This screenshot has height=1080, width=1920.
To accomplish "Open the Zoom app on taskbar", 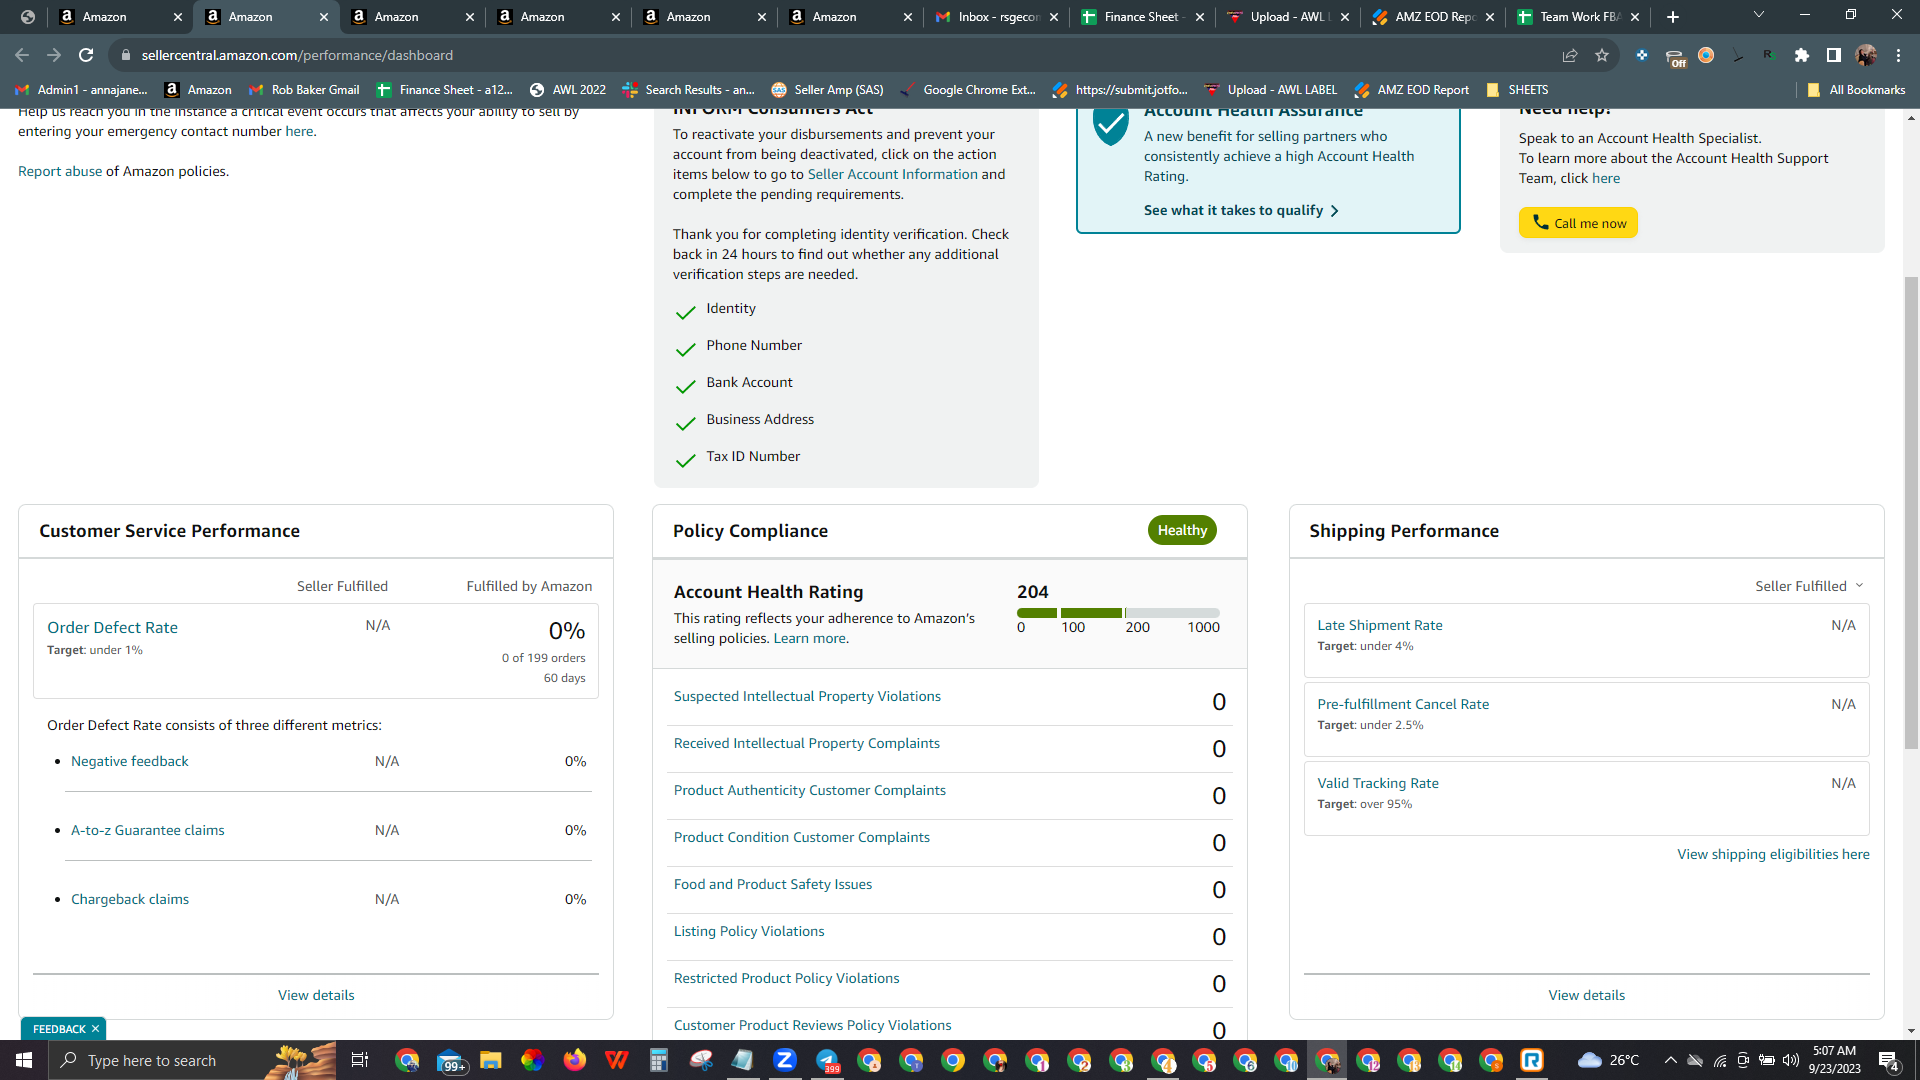I will tap(784, 1060).
